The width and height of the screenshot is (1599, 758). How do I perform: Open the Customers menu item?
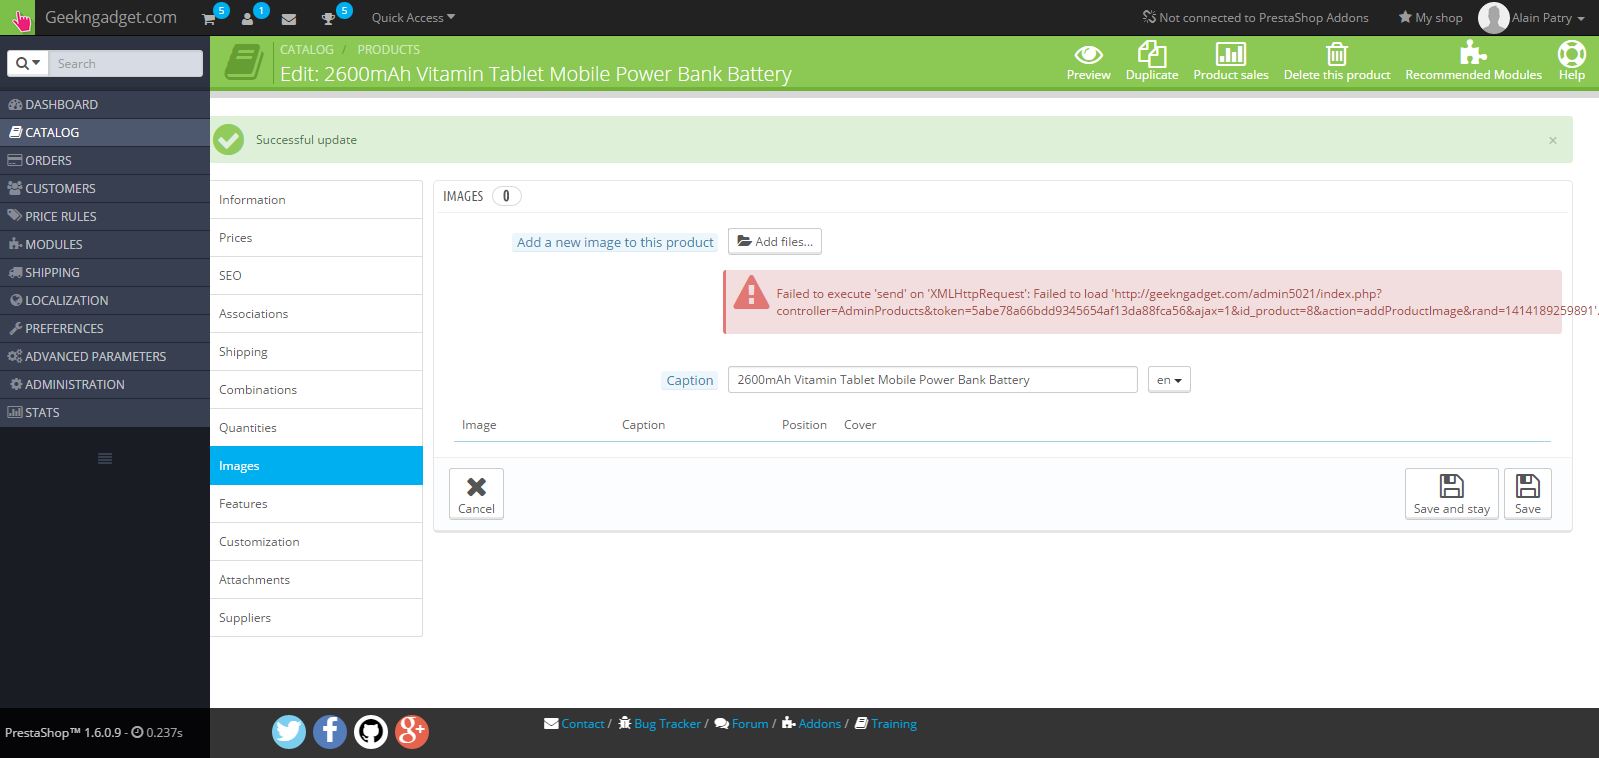[105, 188]
